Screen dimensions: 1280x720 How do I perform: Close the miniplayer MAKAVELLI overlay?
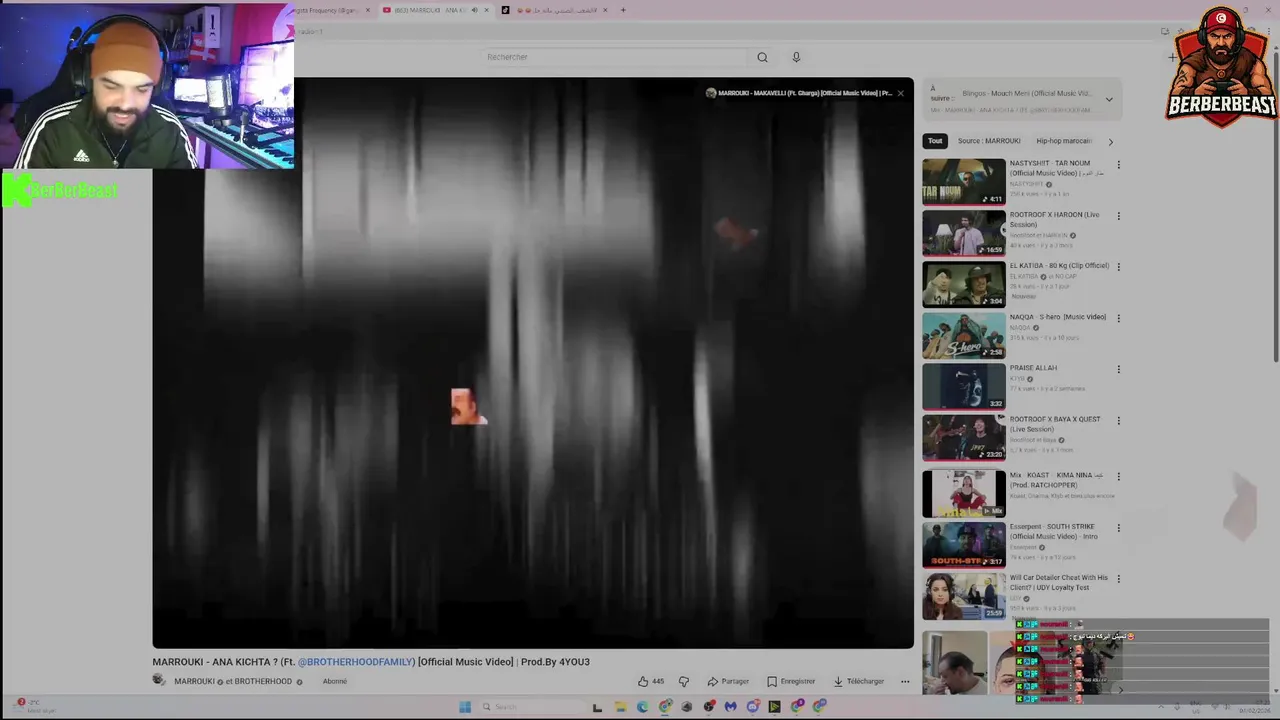tap(900, 93)
